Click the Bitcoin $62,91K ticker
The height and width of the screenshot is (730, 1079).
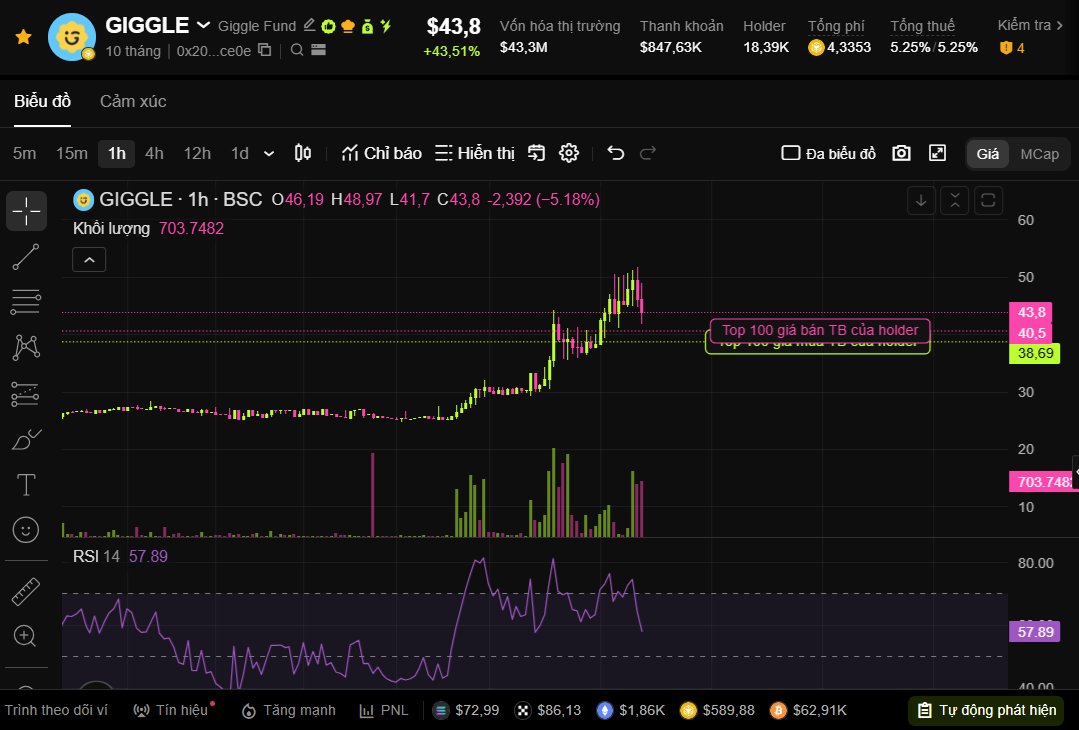809,710
